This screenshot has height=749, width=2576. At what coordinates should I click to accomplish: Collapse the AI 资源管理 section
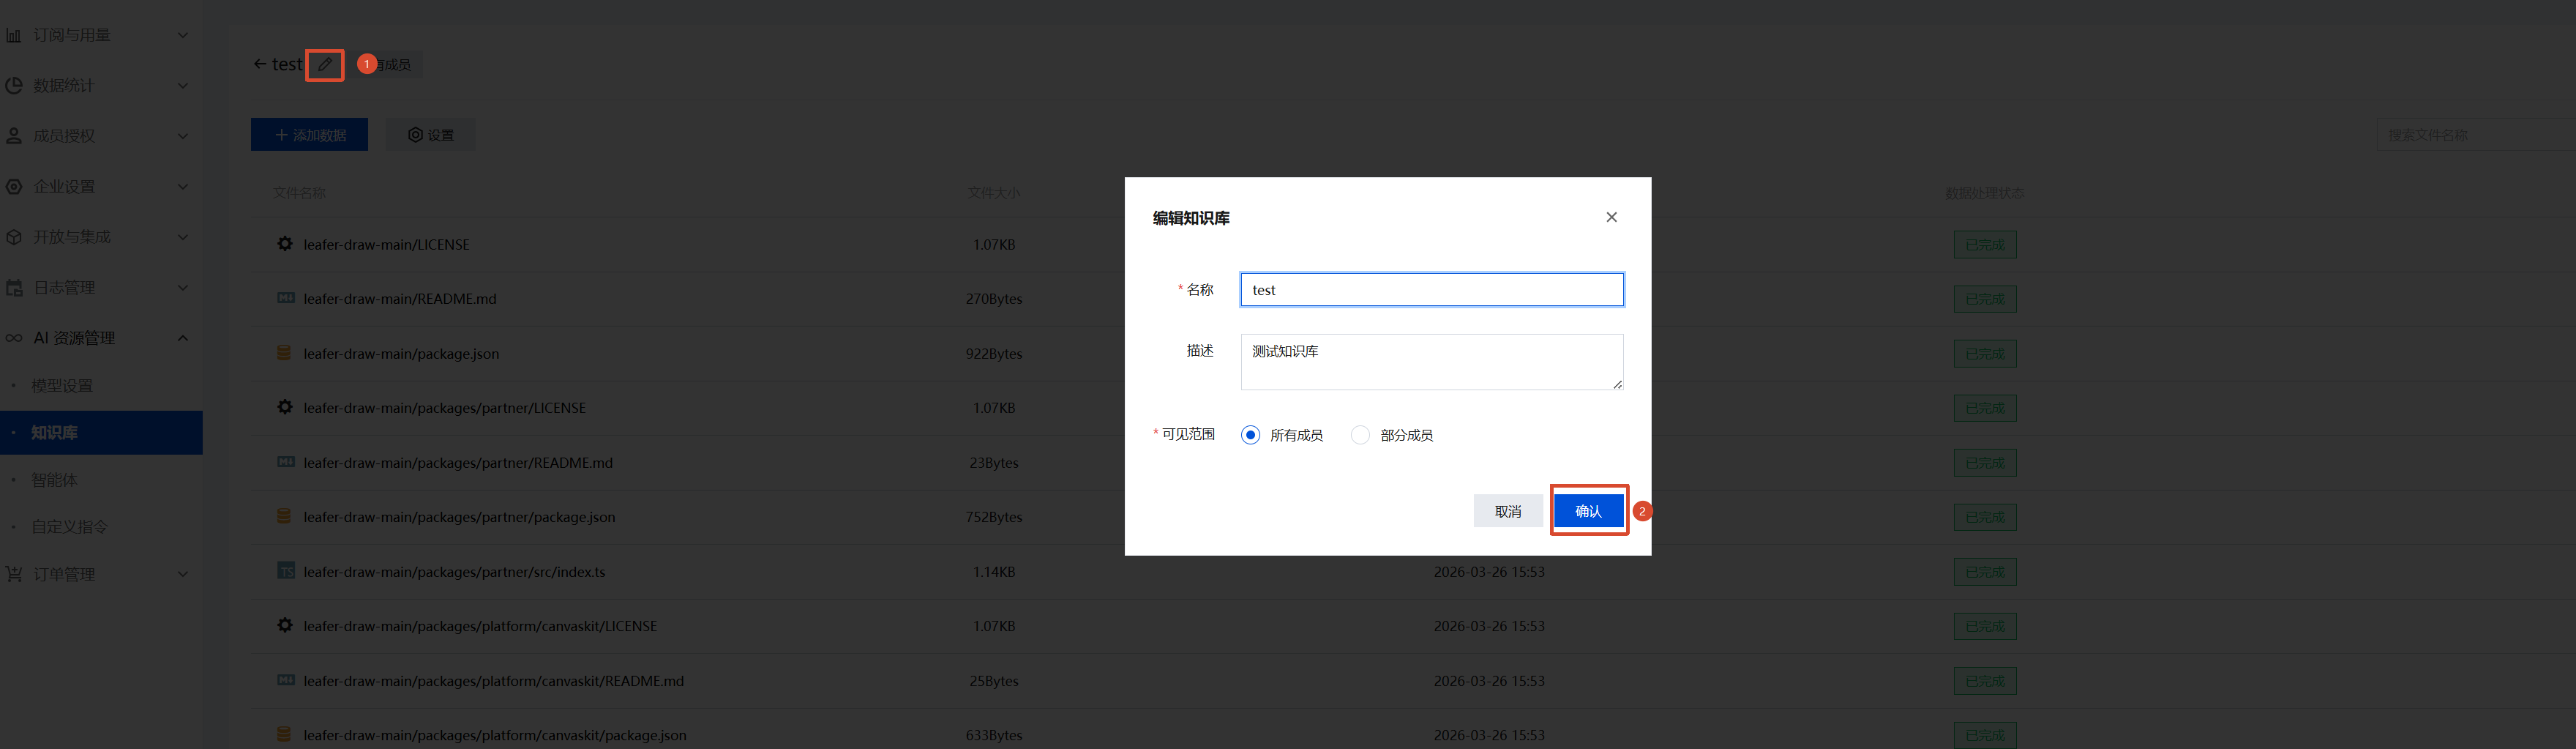(x=182, y=338)
